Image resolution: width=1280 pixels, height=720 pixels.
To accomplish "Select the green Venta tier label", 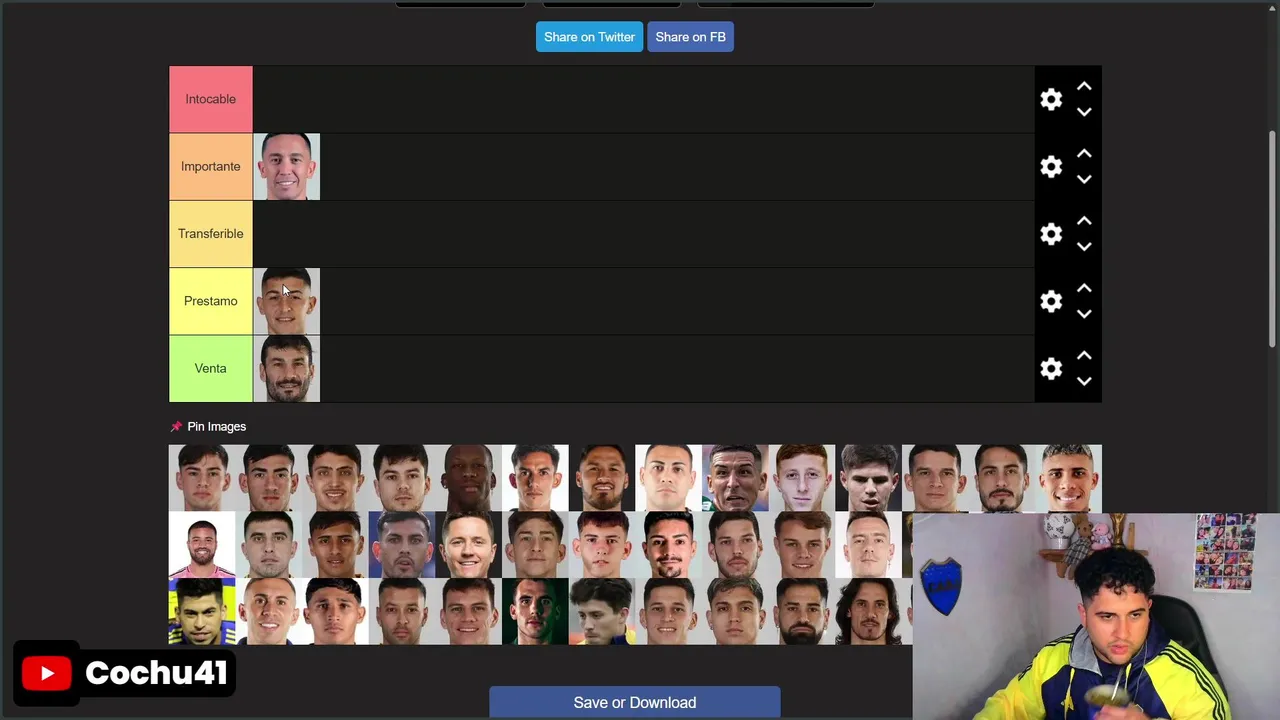I will [211, 368].
